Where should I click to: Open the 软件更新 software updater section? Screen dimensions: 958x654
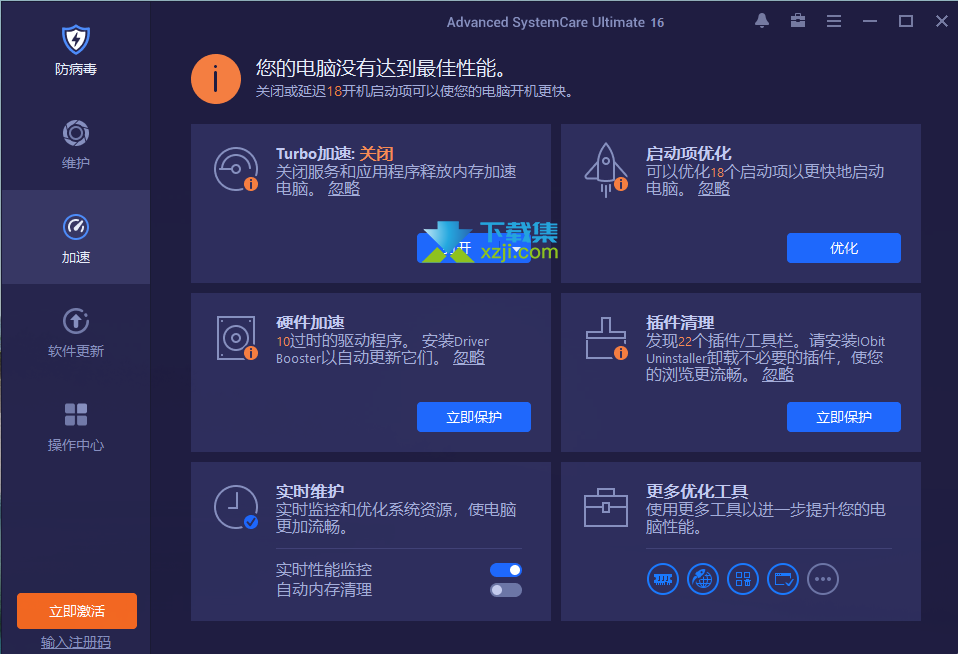(76, 333)
